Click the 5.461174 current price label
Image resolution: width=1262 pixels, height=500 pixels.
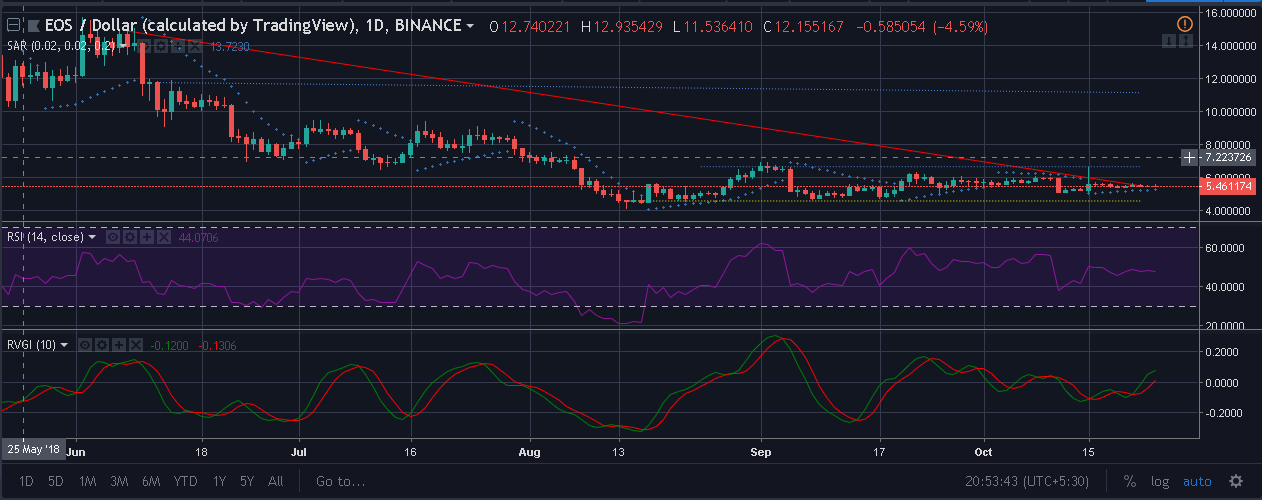click(1229, 186)
